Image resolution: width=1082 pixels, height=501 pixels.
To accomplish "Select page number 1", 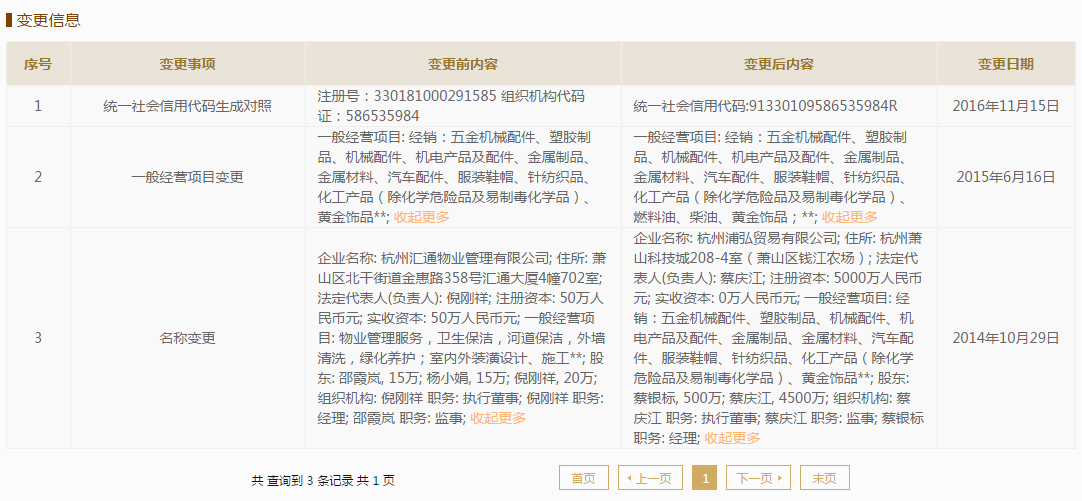I will coord(705,478).
